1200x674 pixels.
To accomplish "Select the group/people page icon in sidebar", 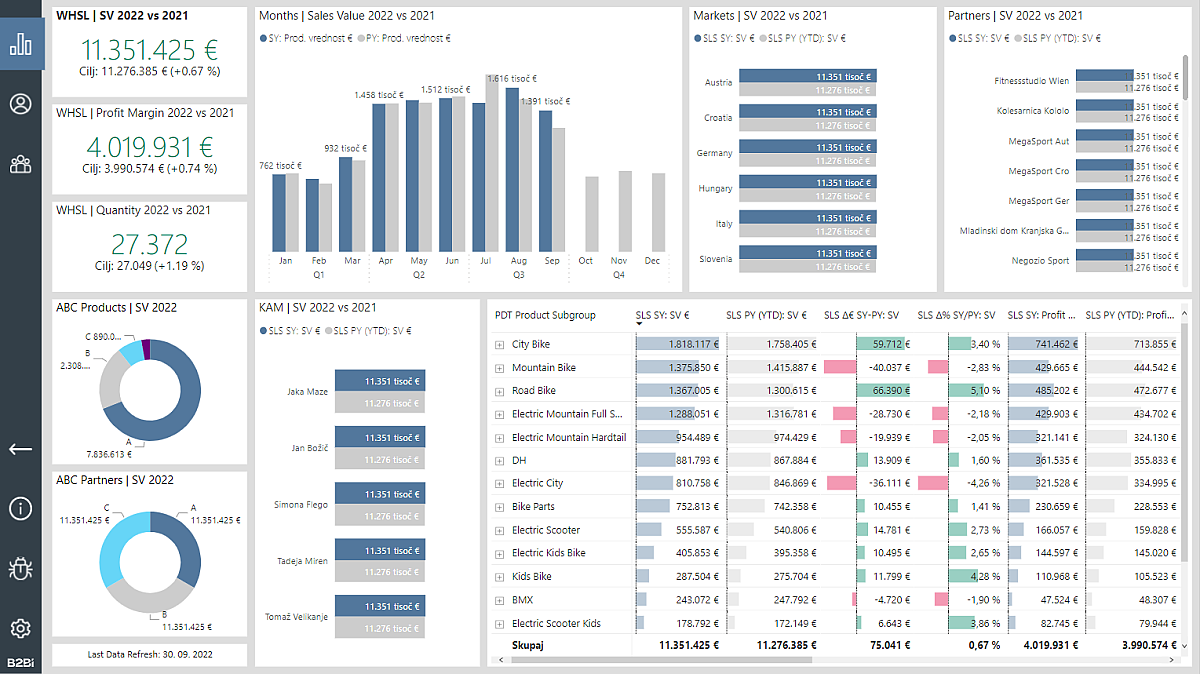I will pyautogui.click(x=20, y=163).
